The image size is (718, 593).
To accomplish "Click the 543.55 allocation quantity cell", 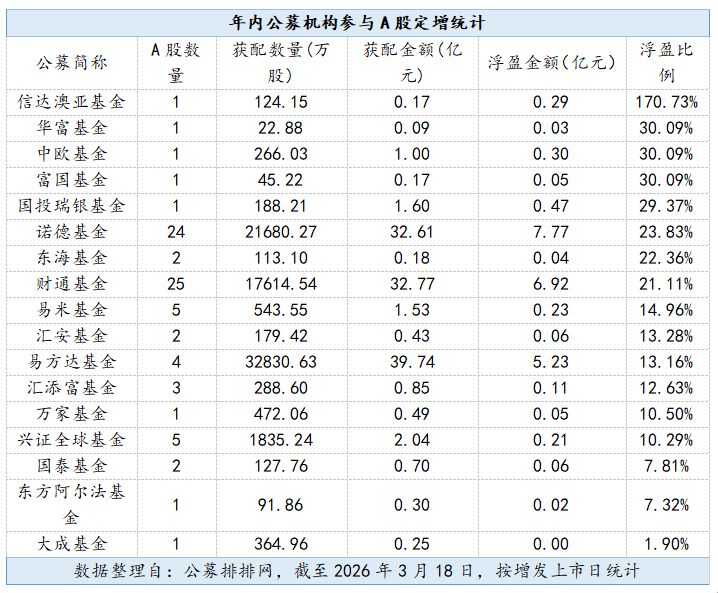I will [281, 310].
